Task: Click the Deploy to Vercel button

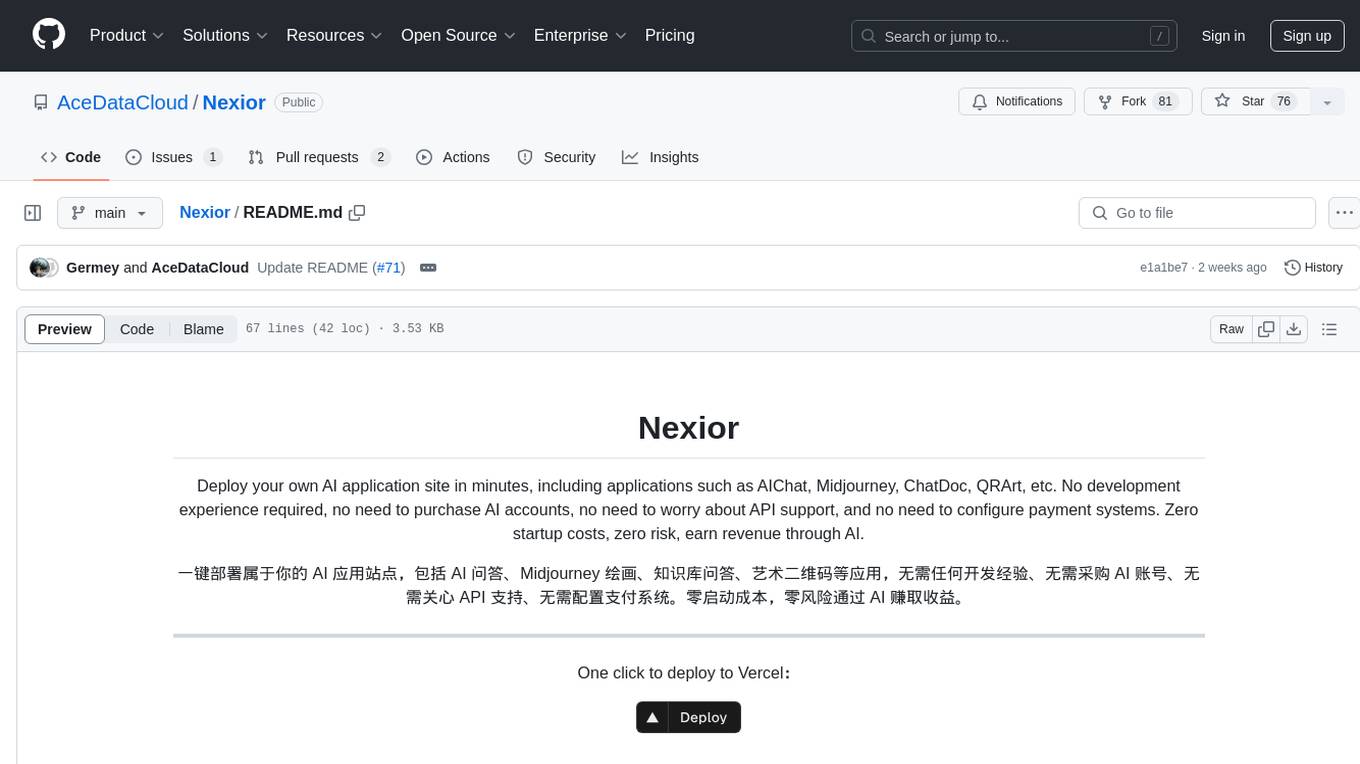Action: [688, 717]
